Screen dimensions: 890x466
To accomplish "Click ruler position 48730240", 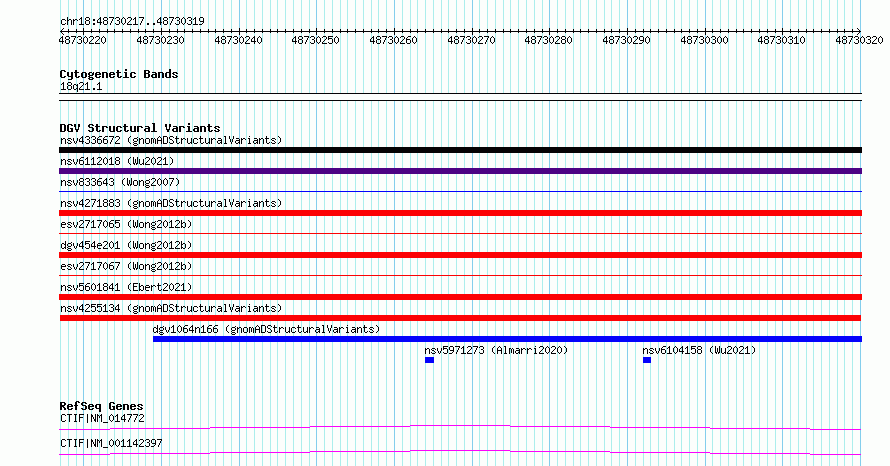I will click(238, 40).
